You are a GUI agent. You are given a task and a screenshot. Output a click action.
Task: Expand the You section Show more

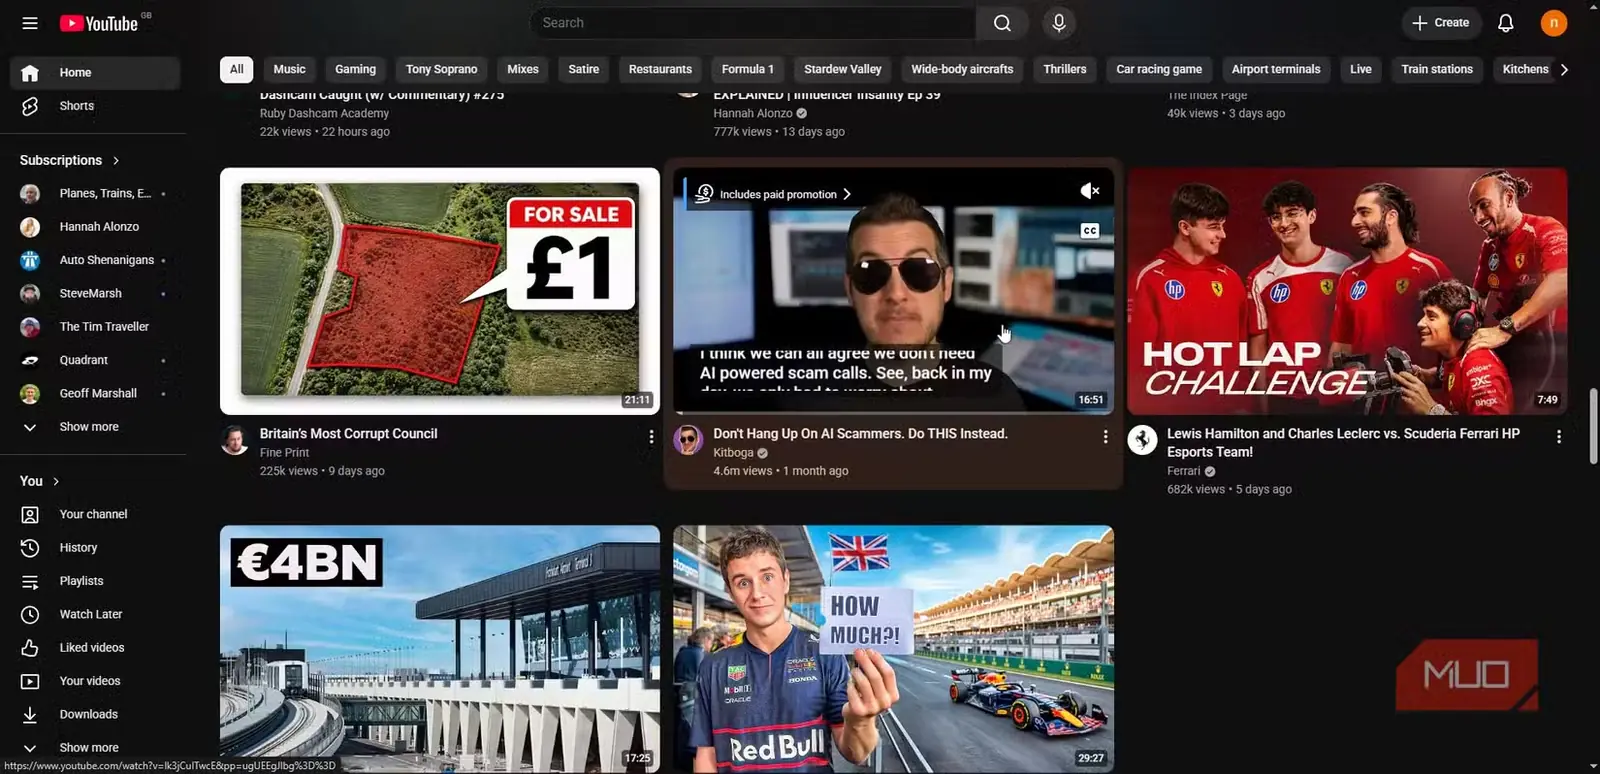(95, 748)
